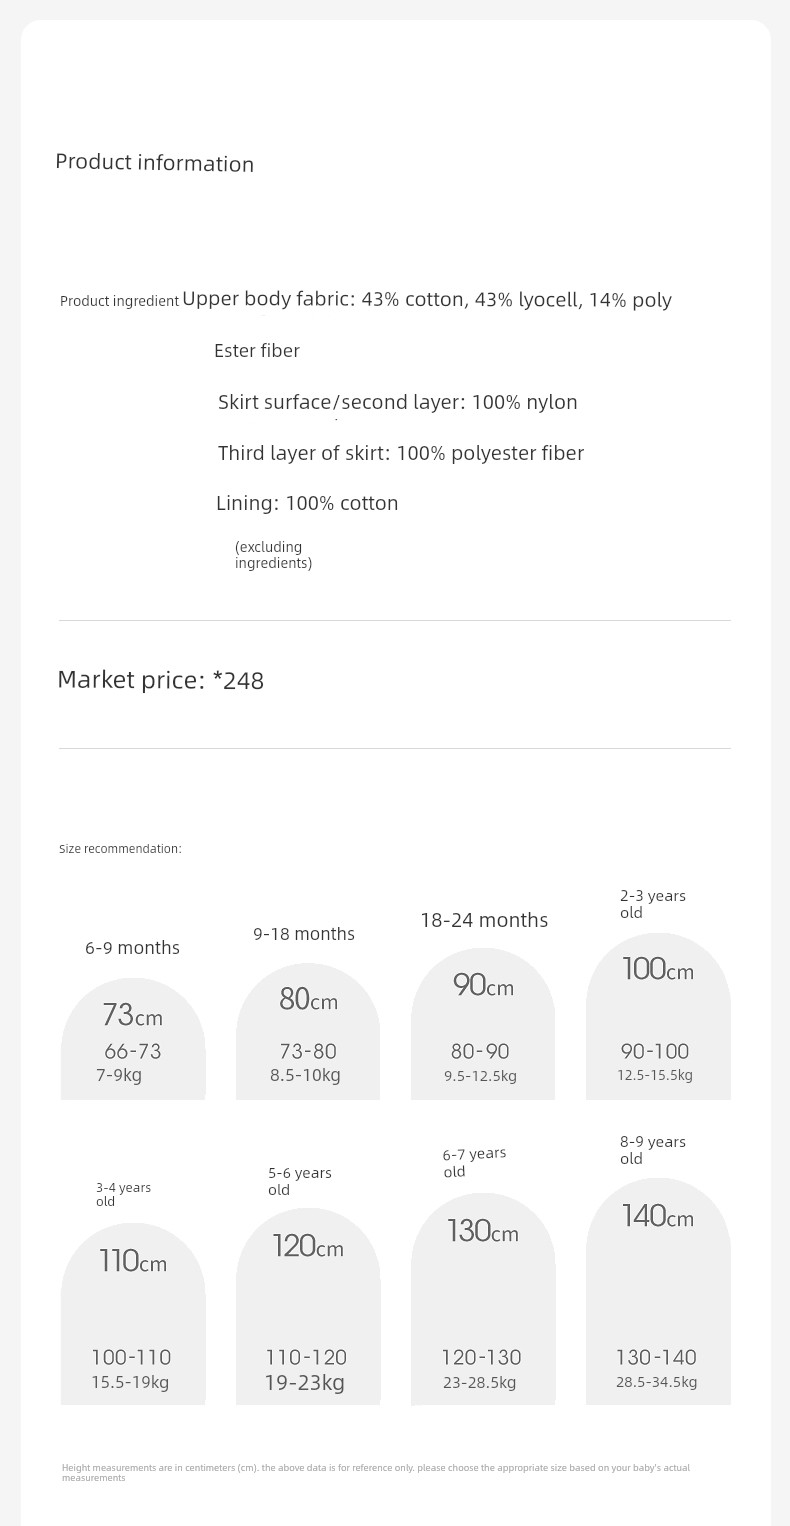Click the Size recommendation label
Viewport: 790px width, 1526px height.
click(120, 849)
